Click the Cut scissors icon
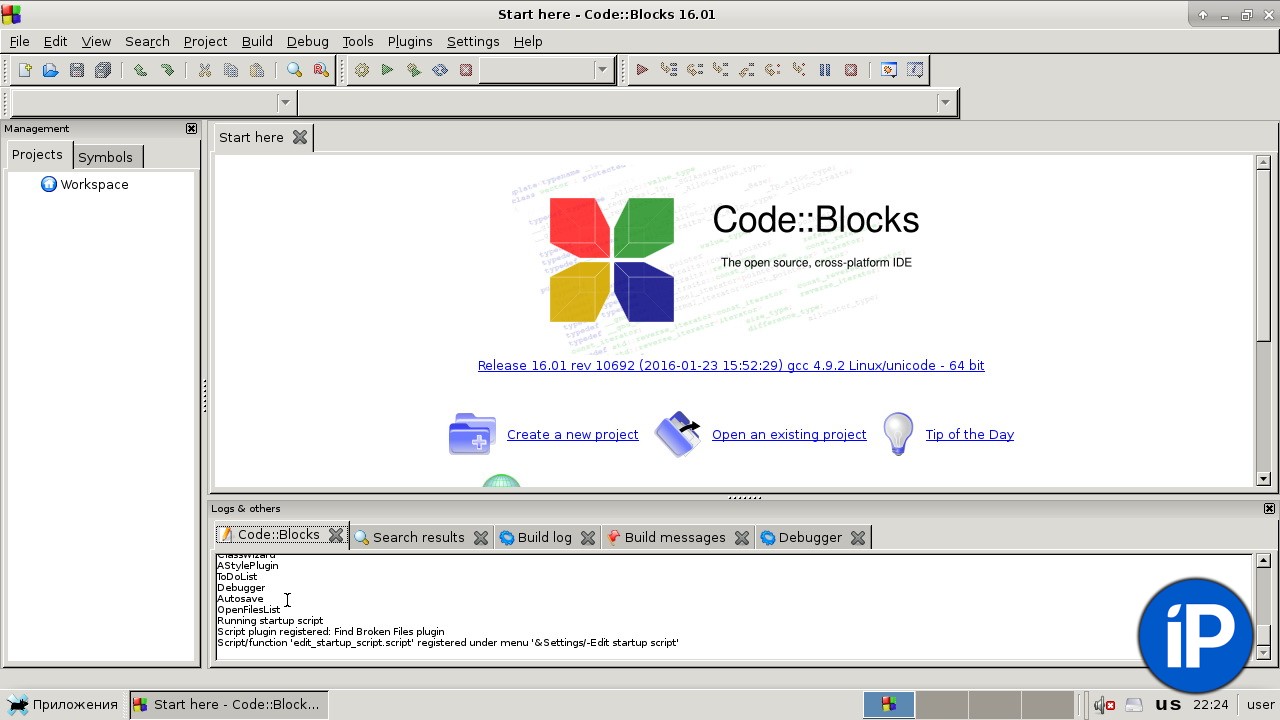This screenshot has width=1280, height=720. 204,70
